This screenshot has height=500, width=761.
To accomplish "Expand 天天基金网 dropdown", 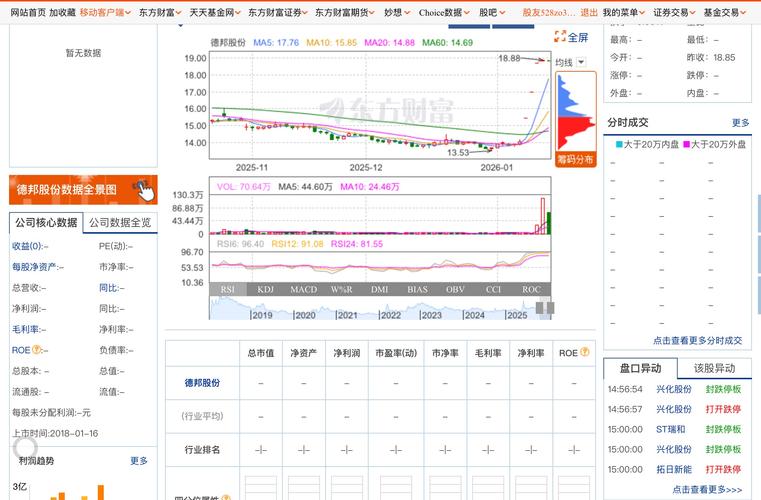I will (x=215, y=13).
